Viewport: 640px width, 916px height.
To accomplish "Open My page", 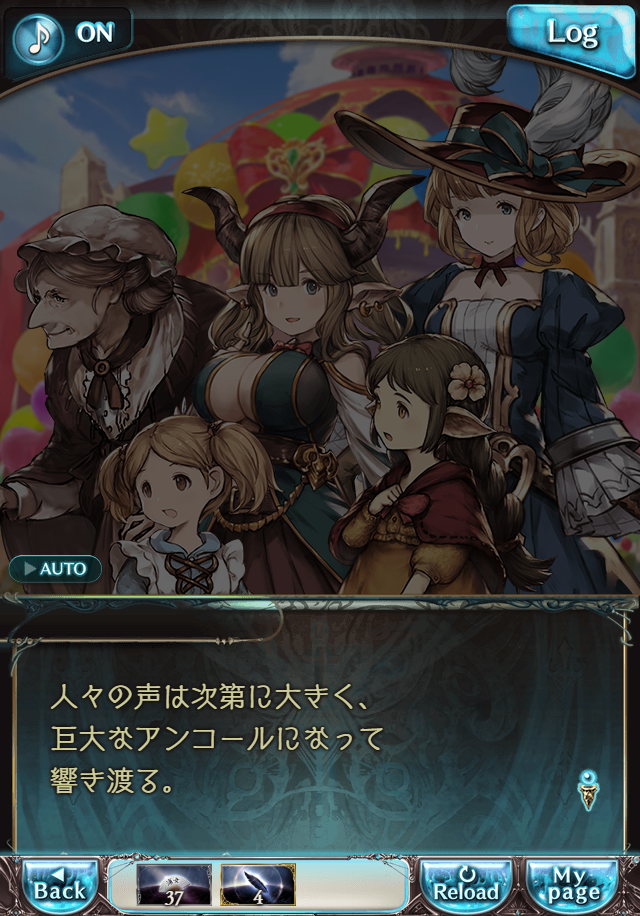I will [x=573, y=886].
